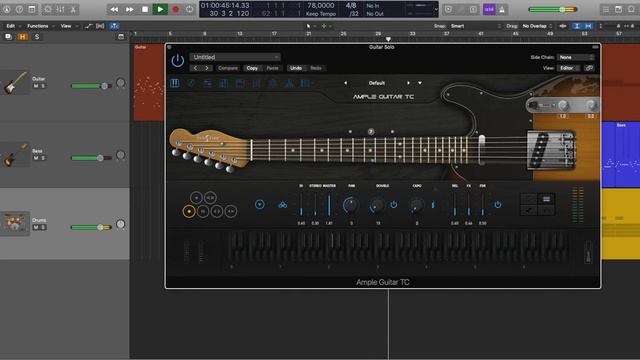The height and width of the screenshot is (360, 640).
Task: Toggle the global S solo button
Action: click(37, 37)
